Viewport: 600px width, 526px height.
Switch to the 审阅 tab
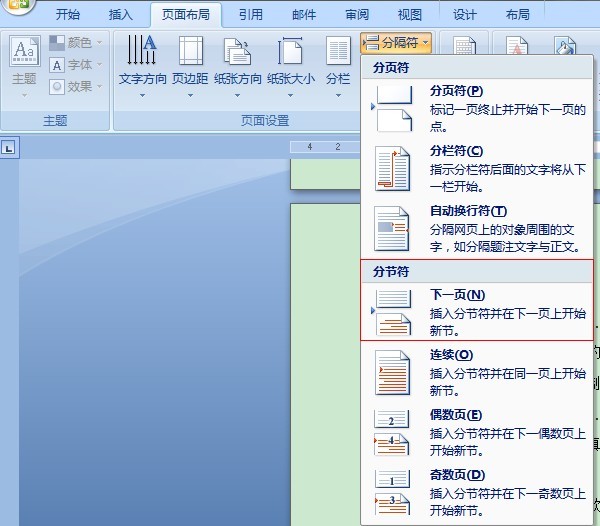pyautogui.click(x=357, y=15)
